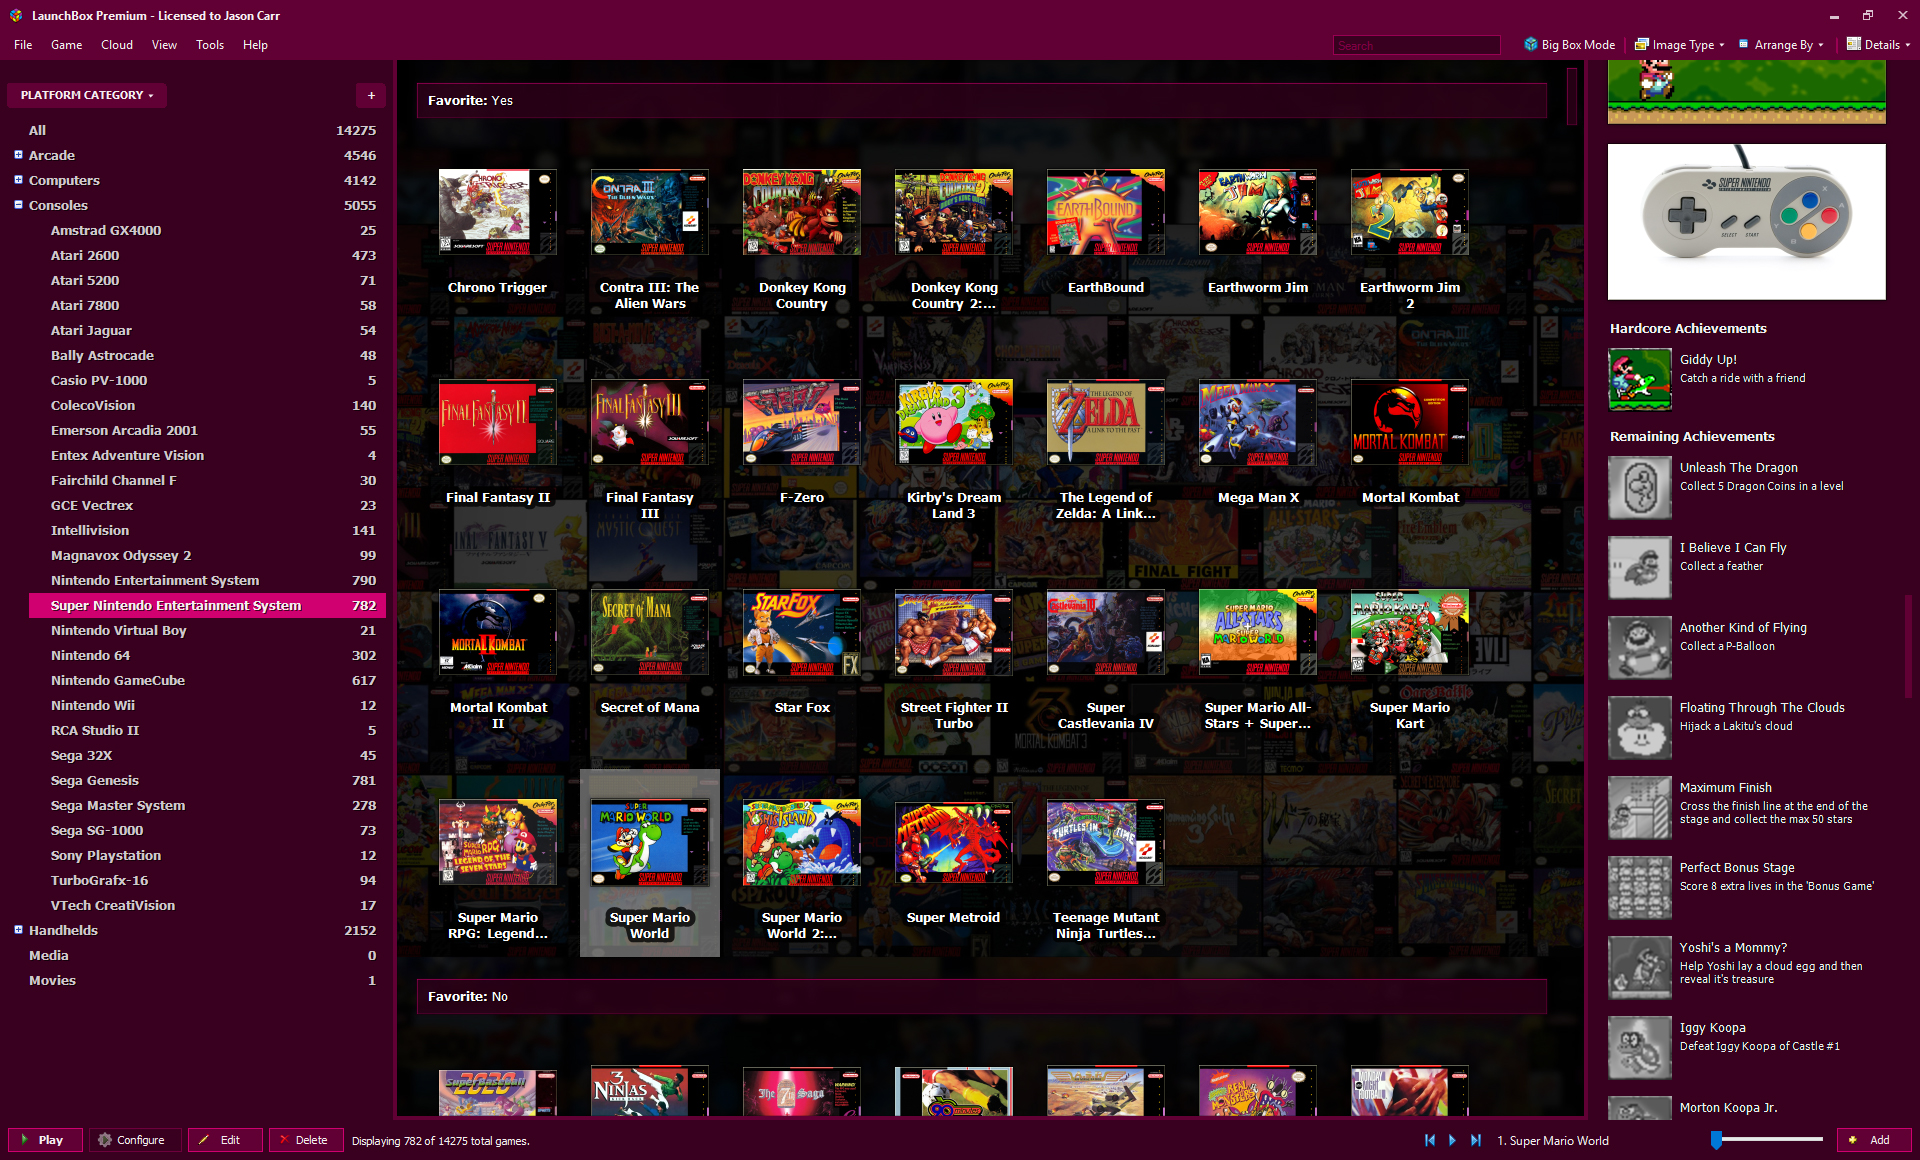Click the Favorite: Yes group header
Image resolution: width=1920 pixels, height=1160 pixels.
982,100
